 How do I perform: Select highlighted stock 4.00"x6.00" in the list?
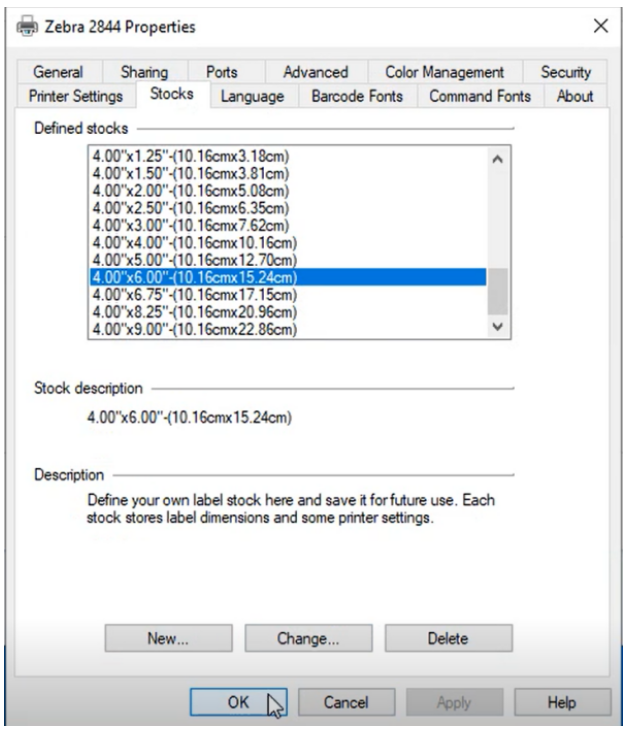click(288, 277)
